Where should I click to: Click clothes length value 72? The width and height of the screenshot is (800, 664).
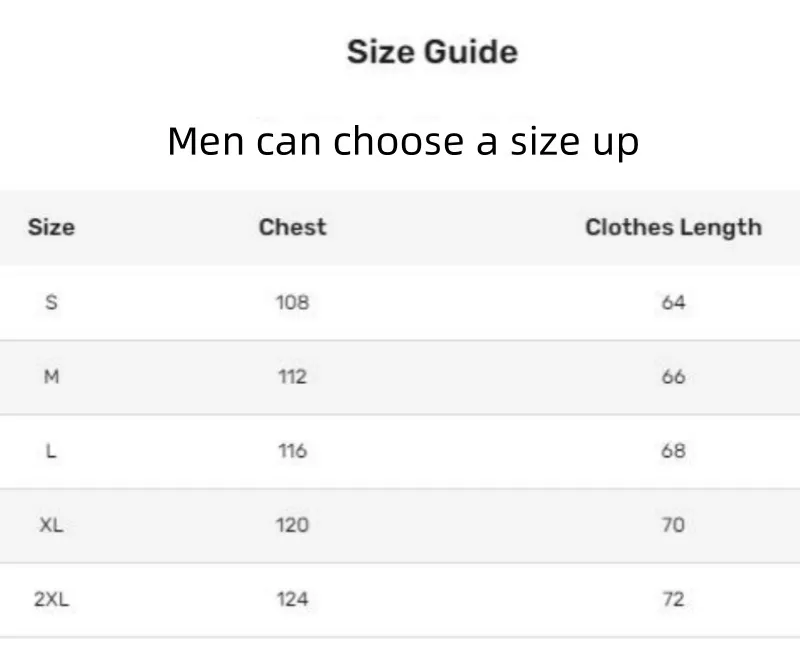pos(673,600)
